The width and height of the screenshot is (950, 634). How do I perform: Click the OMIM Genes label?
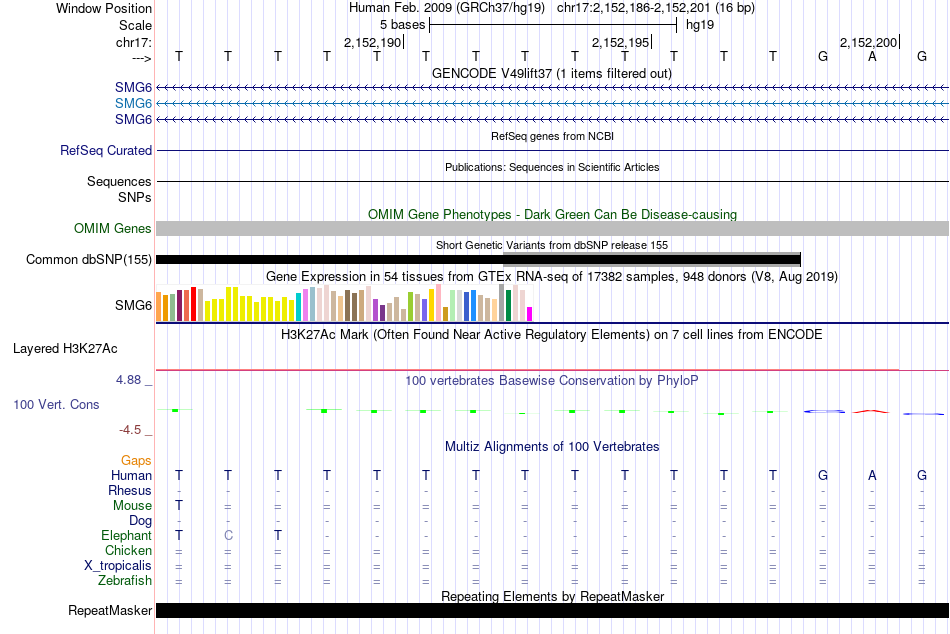113,229
